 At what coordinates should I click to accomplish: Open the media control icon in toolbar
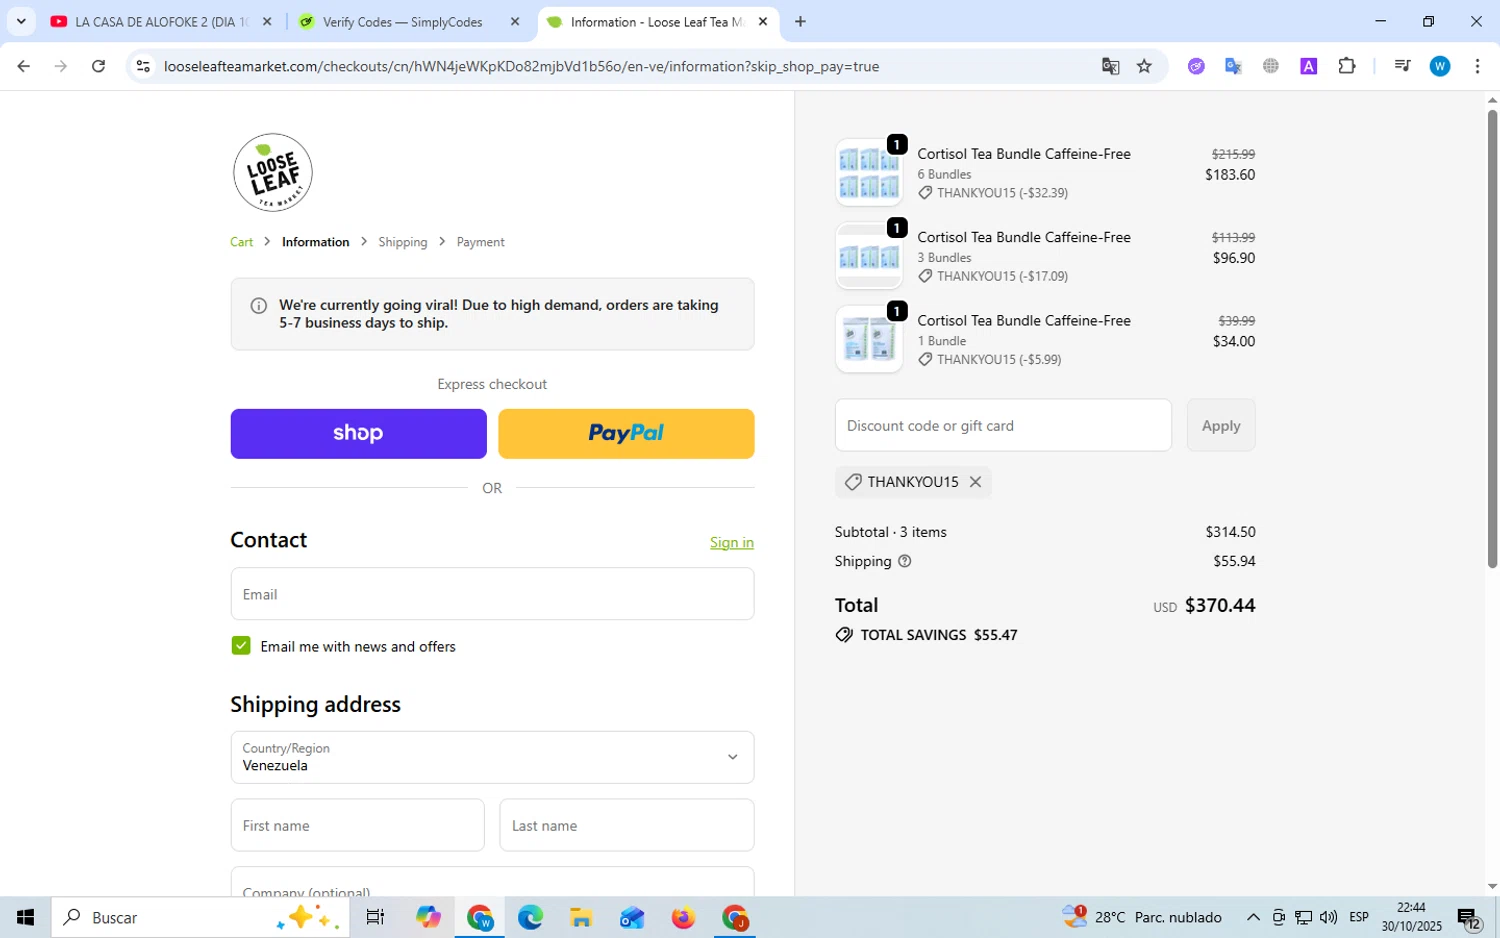coord(1402,66)
